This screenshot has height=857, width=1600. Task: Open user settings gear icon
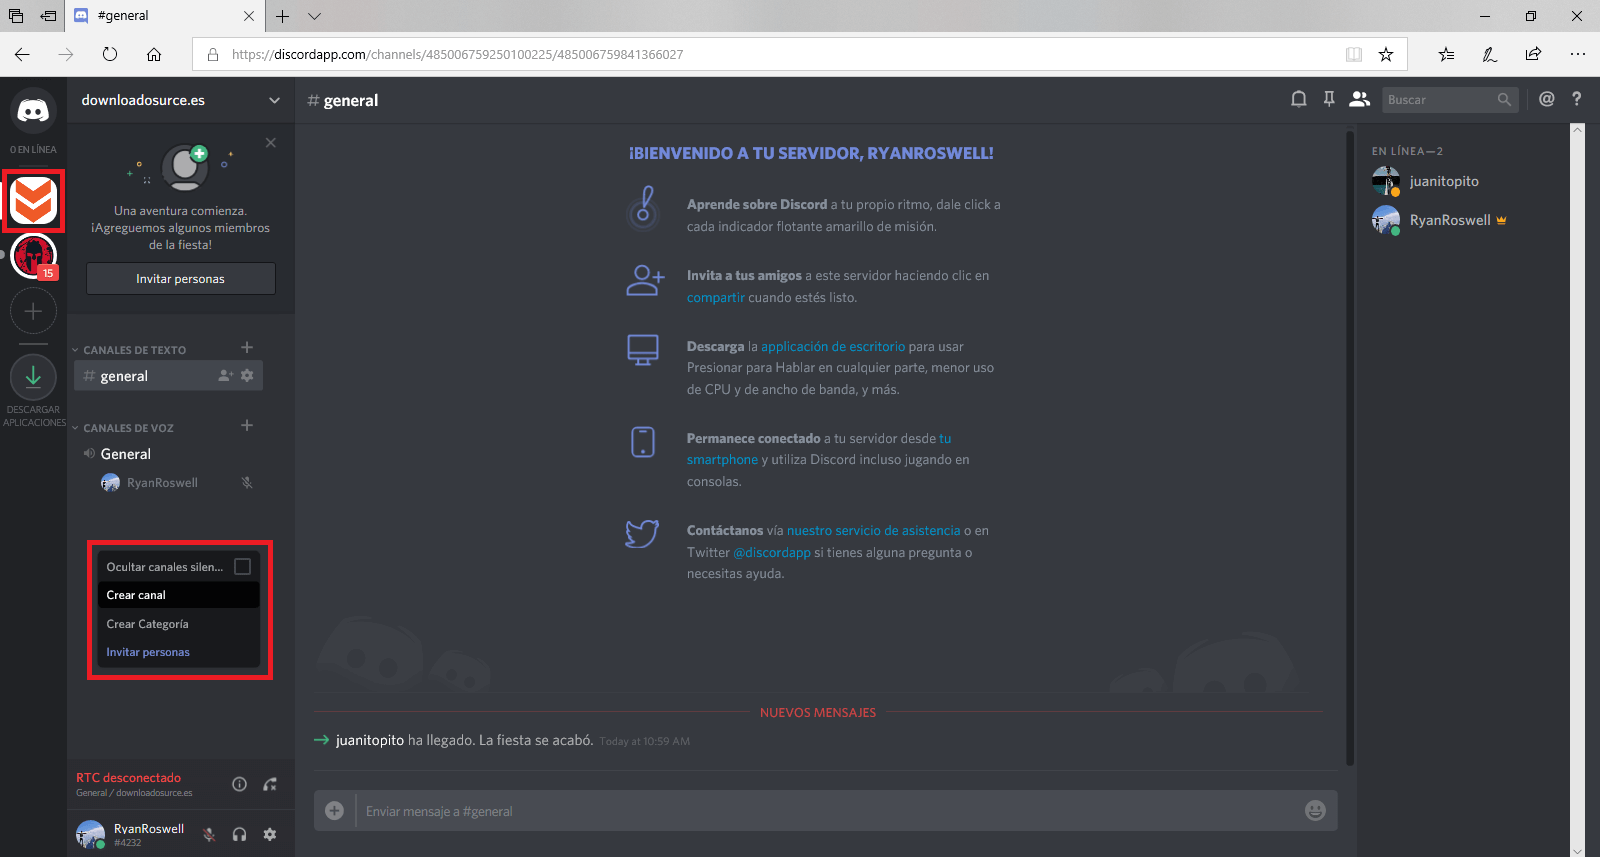pos(270,834)
